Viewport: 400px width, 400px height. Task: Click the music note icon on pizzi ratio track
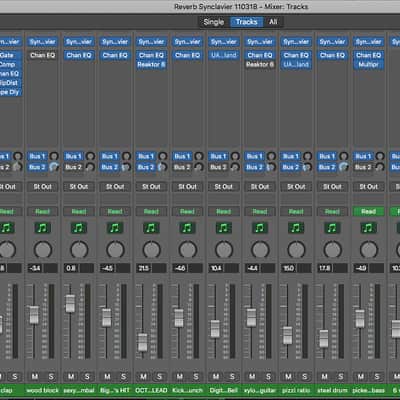(296, 228)
